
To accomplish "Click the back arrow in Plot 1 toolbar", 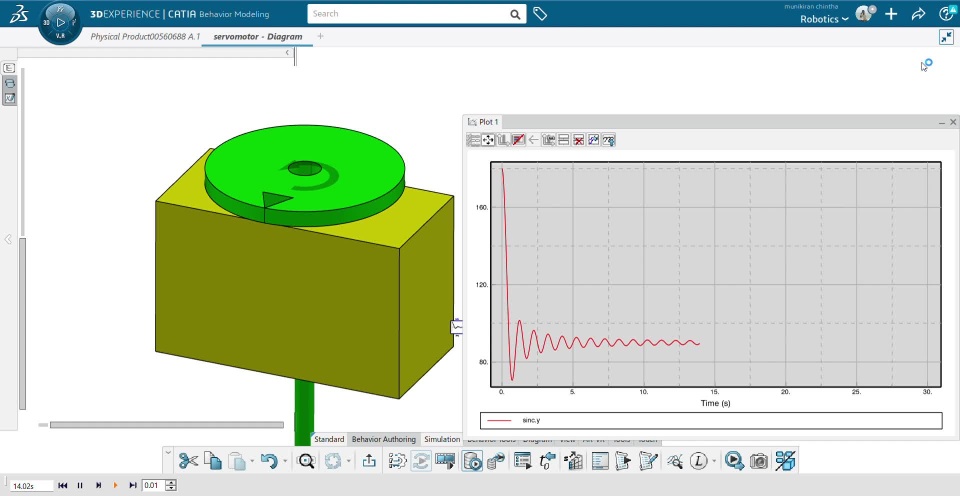I will point(533,140).
